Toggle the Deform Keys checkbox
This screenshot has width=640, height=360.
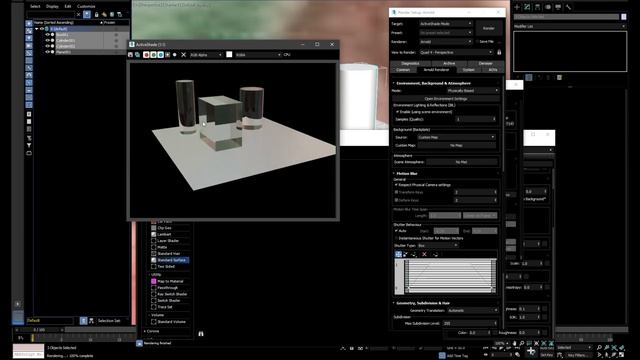coord(396,200)
